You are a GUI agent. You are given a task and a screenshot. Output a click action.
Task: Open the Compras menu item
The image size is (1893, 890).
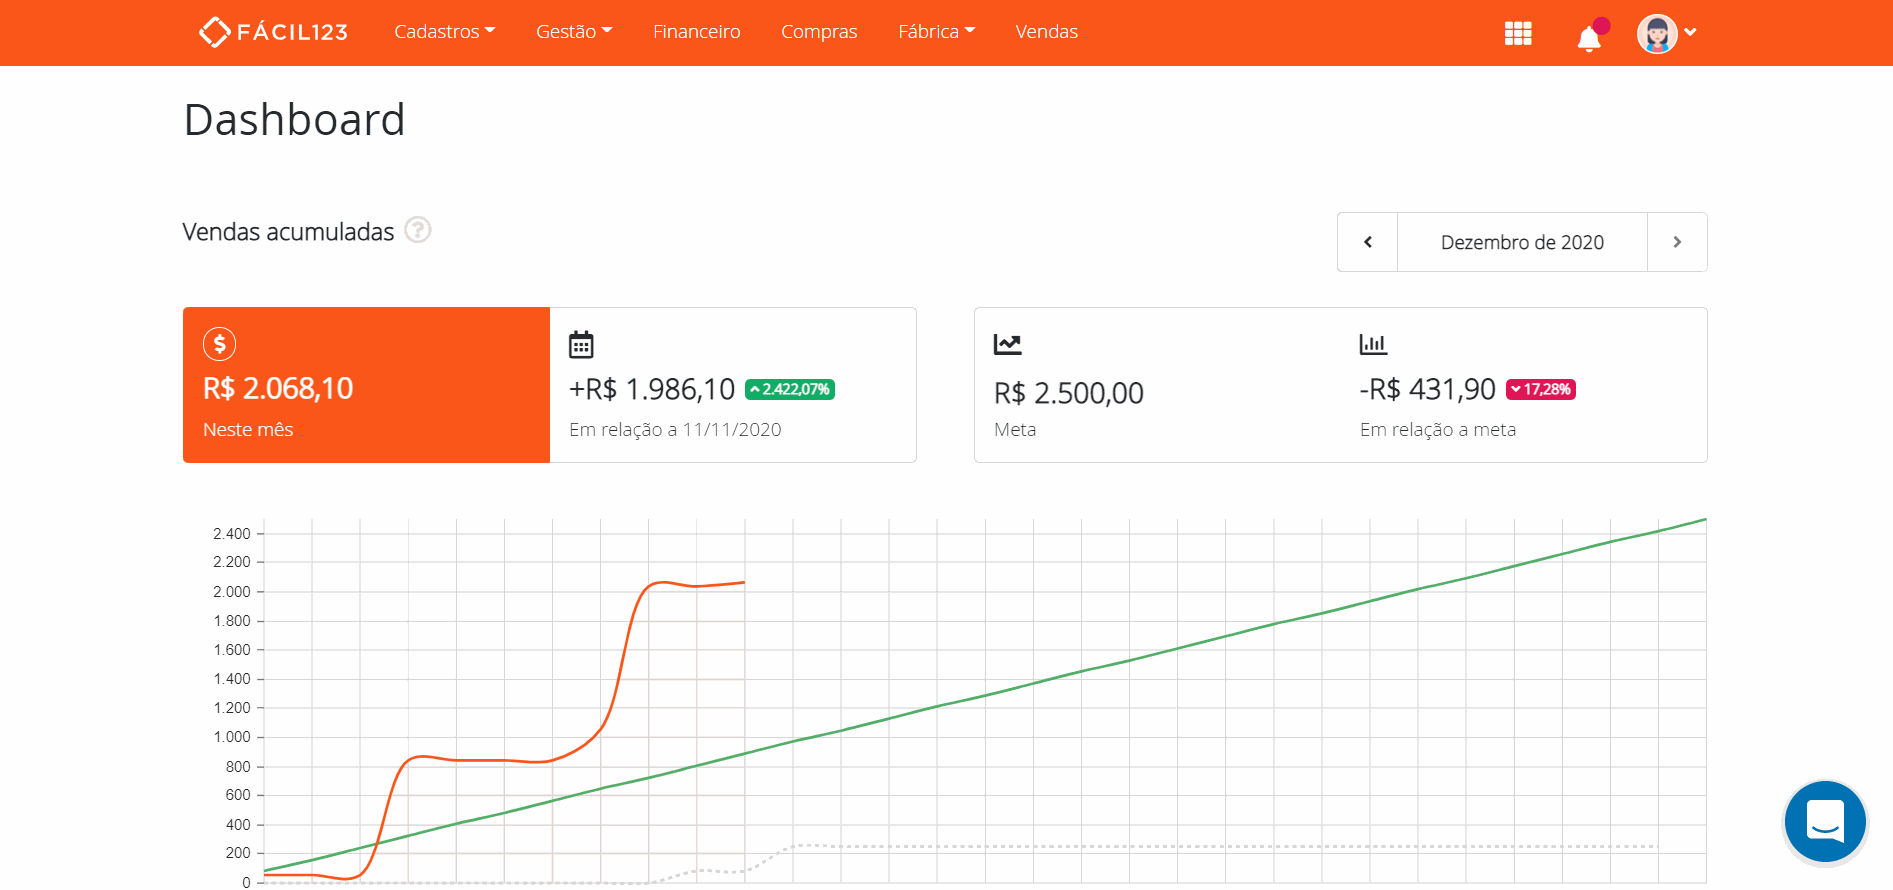819,32
